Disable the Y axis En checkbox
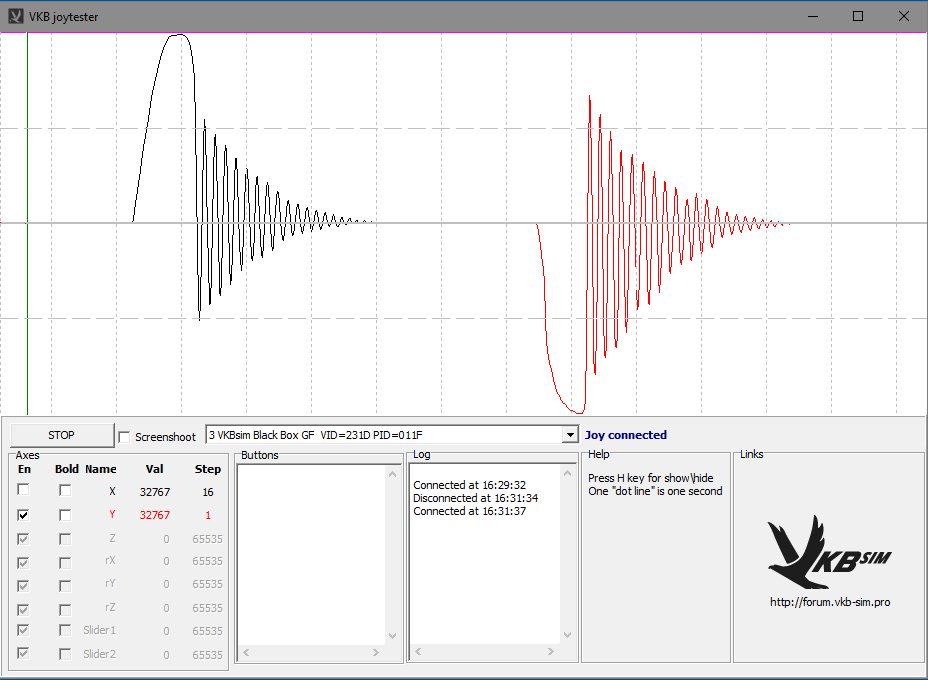This screenshot has height=680, width=928. coord(23,515)
